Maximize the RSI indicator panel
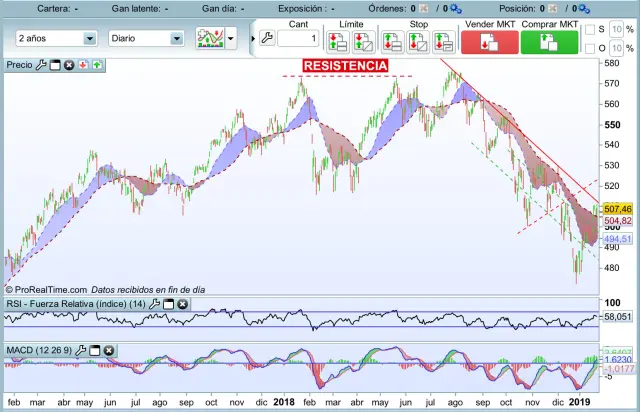Screen dimensions: 640x412 [168, 304]
